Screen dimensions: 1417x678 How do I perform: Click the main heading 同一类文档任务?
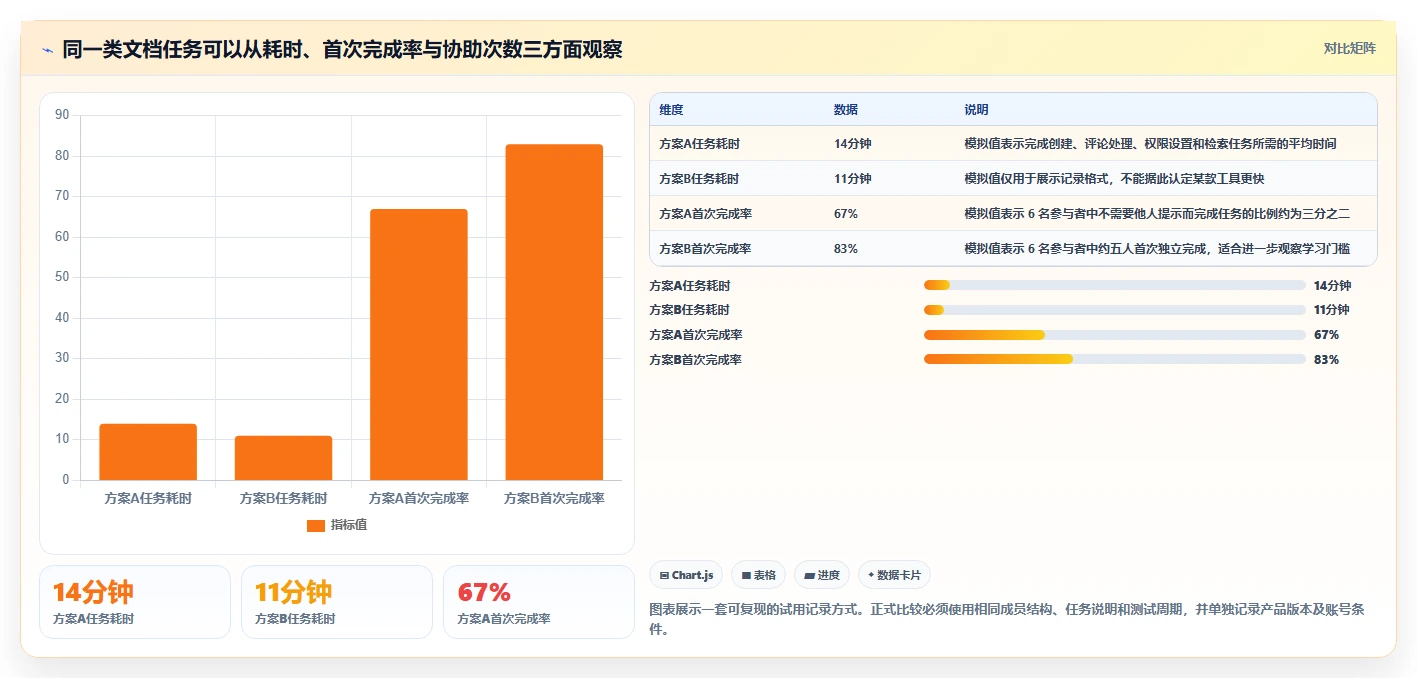(x=342, y=49)
